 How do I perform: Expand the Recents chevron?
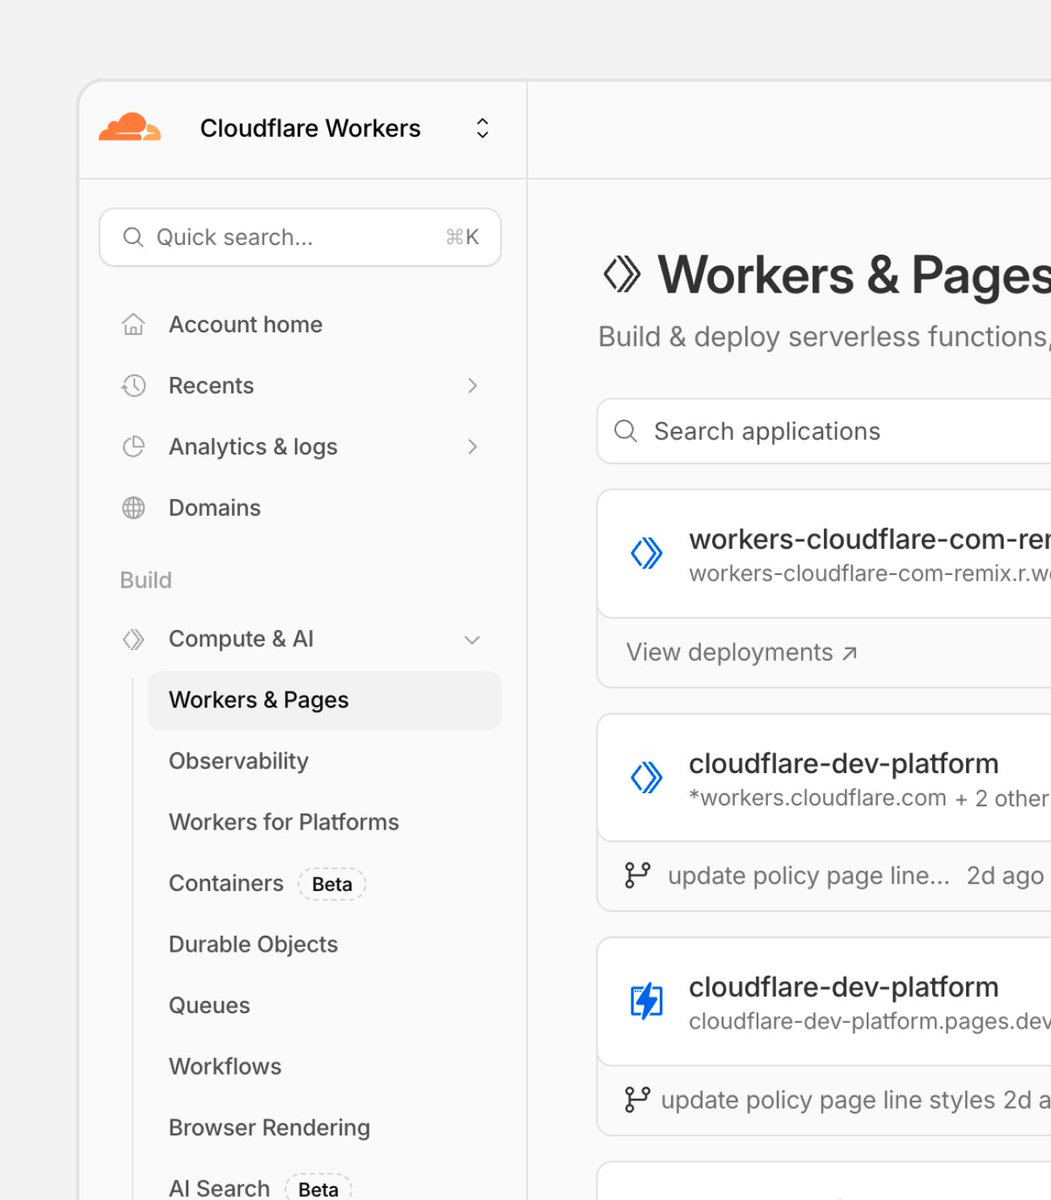[472, 385]
